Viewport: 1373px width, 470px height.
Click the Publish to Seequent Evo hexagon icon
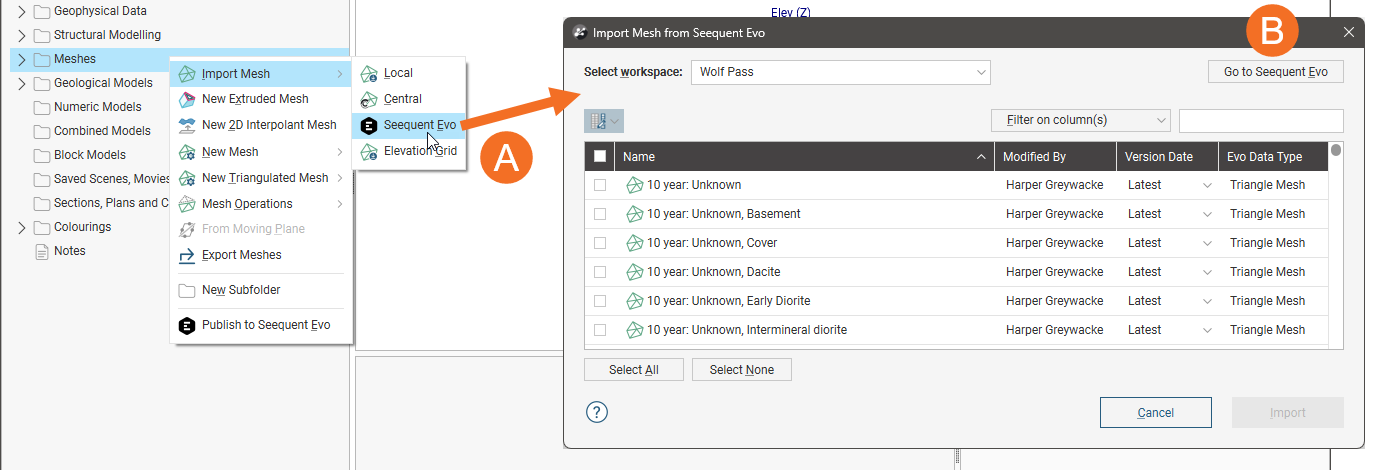coord(186,325)
